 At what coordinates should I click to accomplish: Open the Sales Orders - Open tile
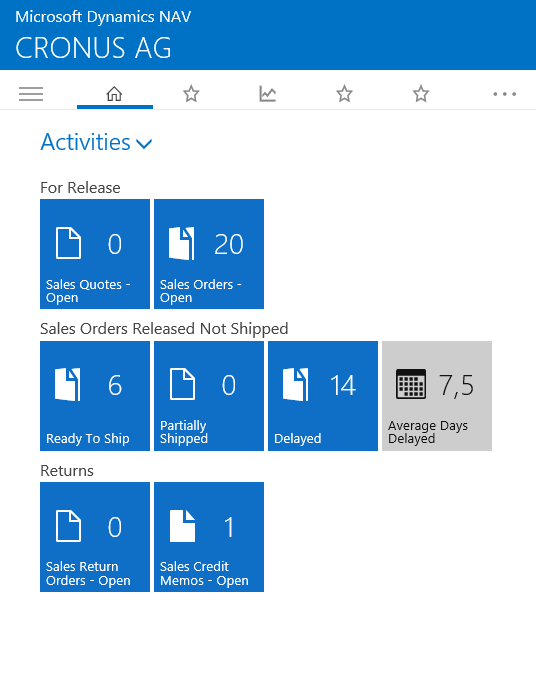209,254
